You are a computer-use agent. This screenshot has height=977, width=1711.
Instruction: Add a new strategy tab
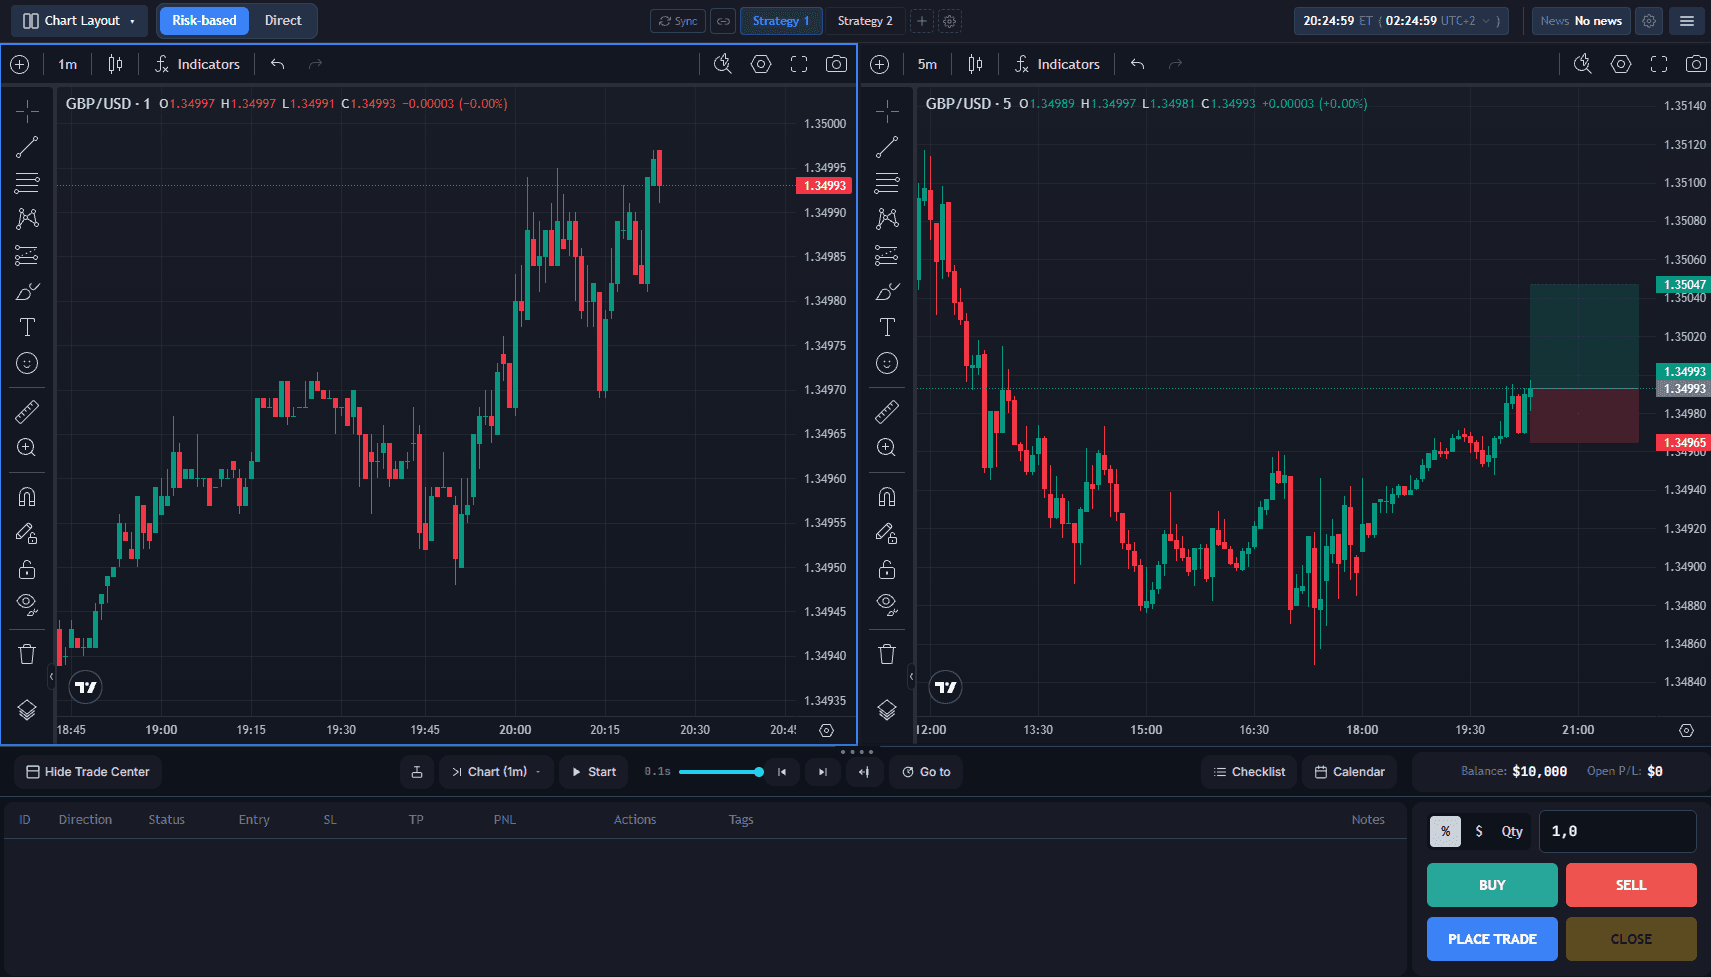pyautogui.click(x=922, y=21)
